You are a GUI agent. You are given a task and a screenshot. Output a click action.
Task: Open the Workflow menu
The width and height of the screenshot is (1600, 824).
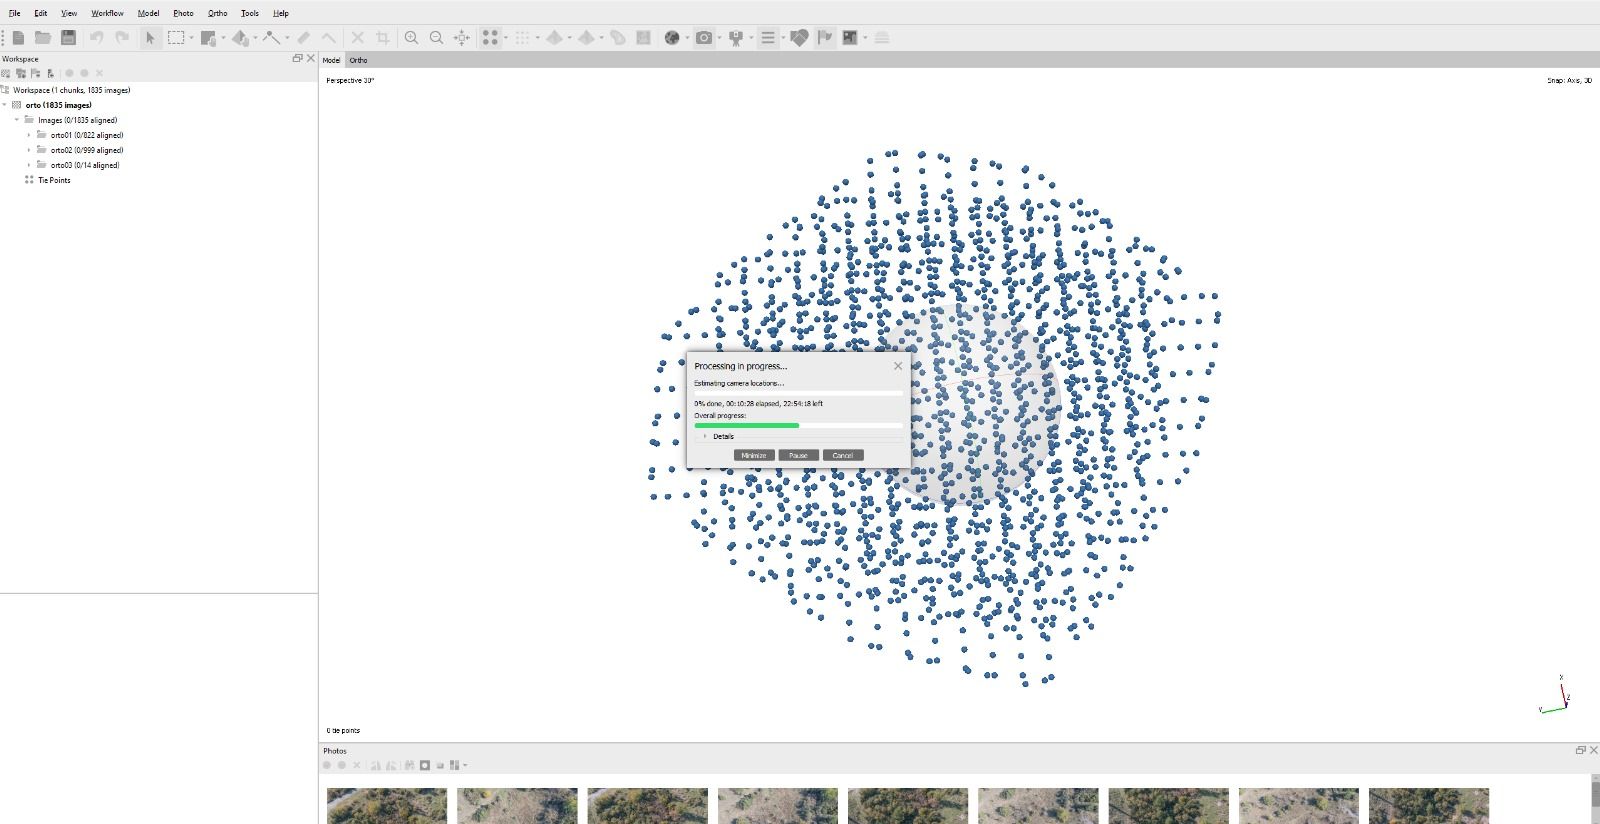tap(107, 13)
